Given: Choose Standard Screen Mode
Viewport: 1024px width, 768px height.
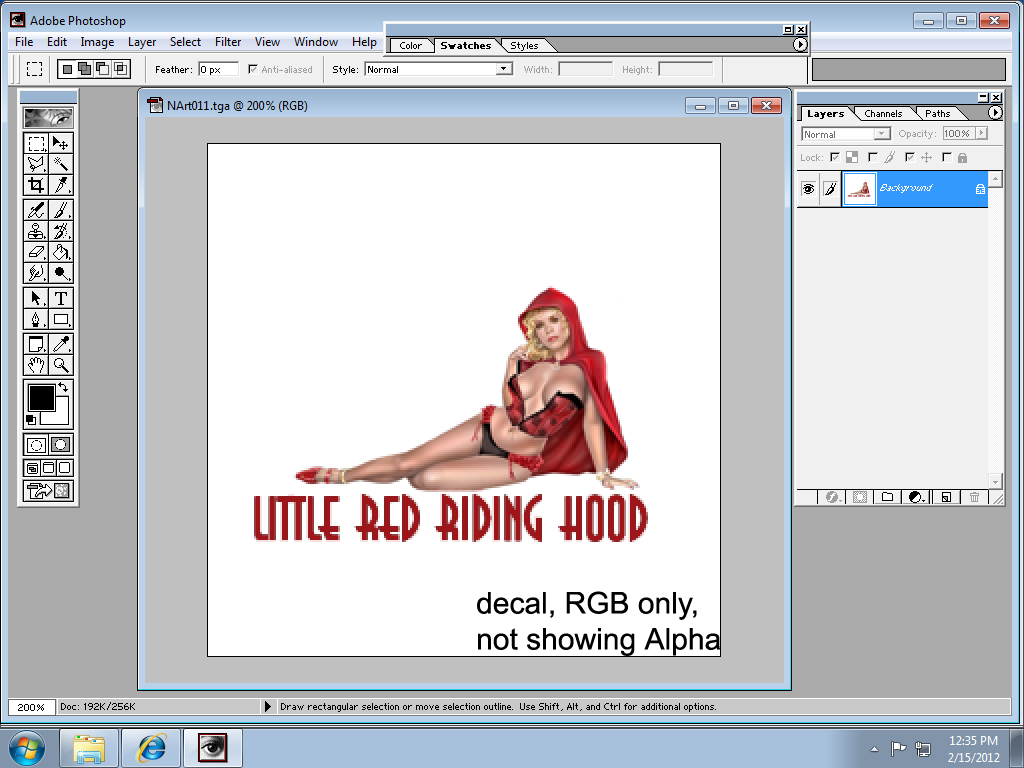Looking at the screenshot, I should (x=32, y=468).
